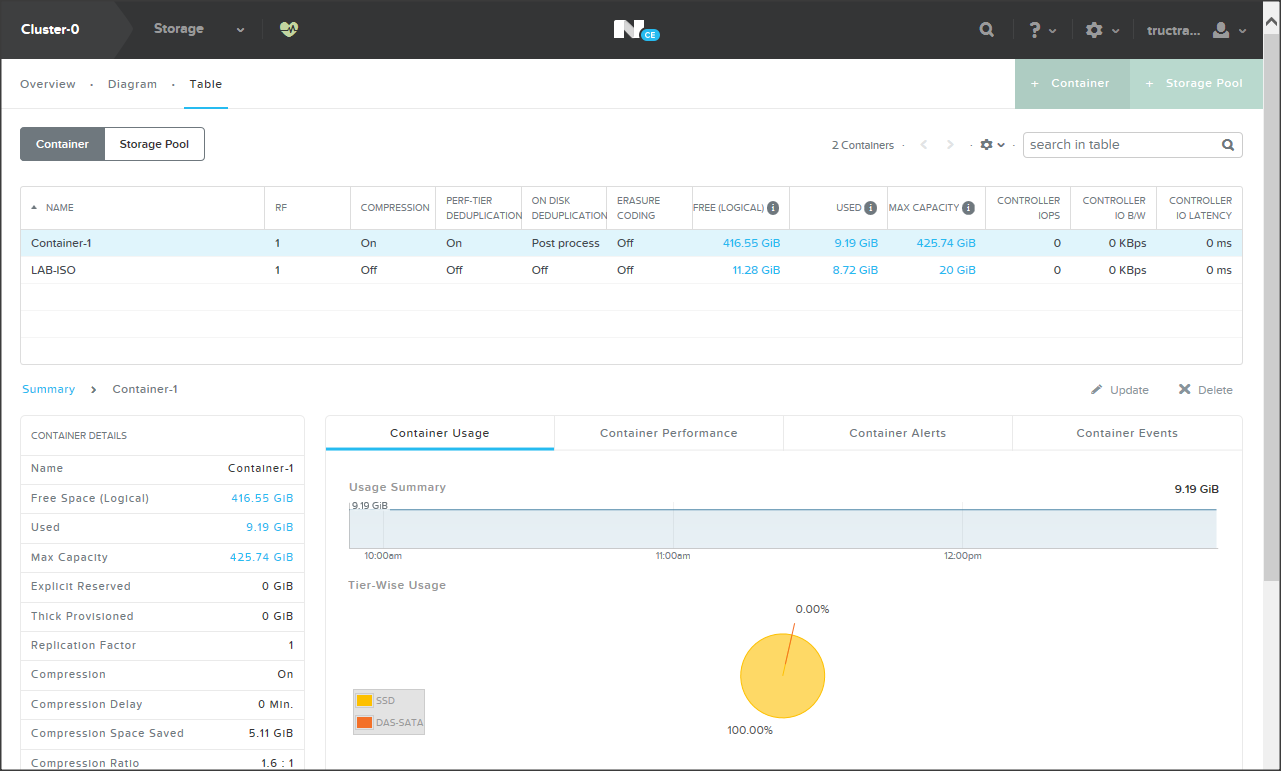Switch view to Storage Pool toggle

coord(154,144)
